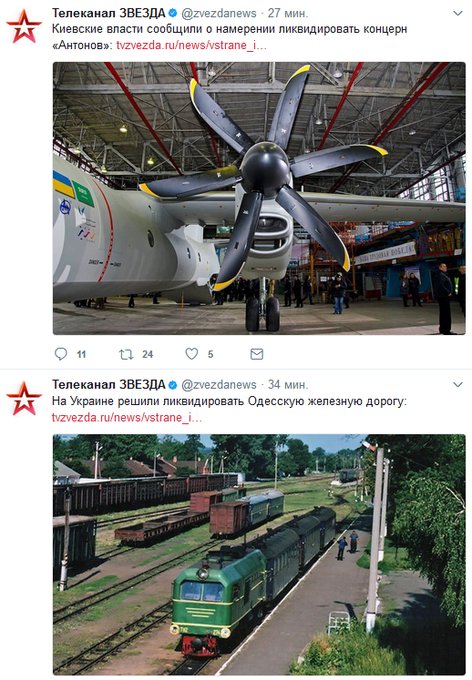Send the Antonov tweet via envelope icon
The height and width of the screenshot is (680, 472).
(257, 354)
